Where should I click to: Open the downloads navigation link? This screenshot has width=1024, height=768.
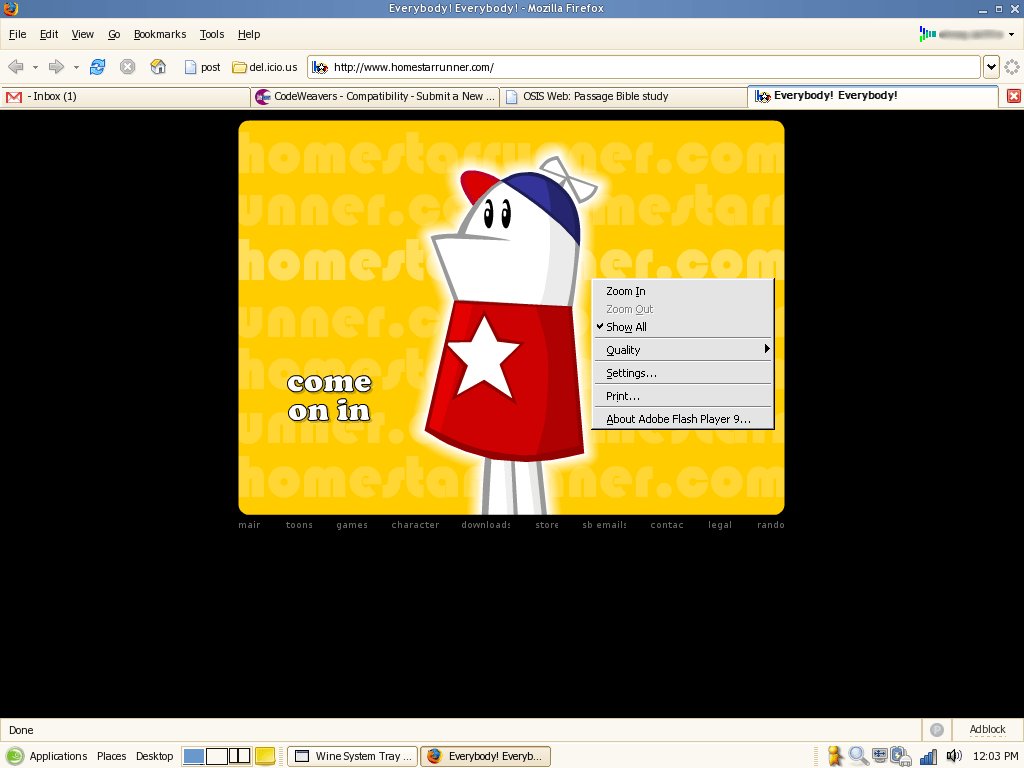pyautogui.click(x=486, y=524)
